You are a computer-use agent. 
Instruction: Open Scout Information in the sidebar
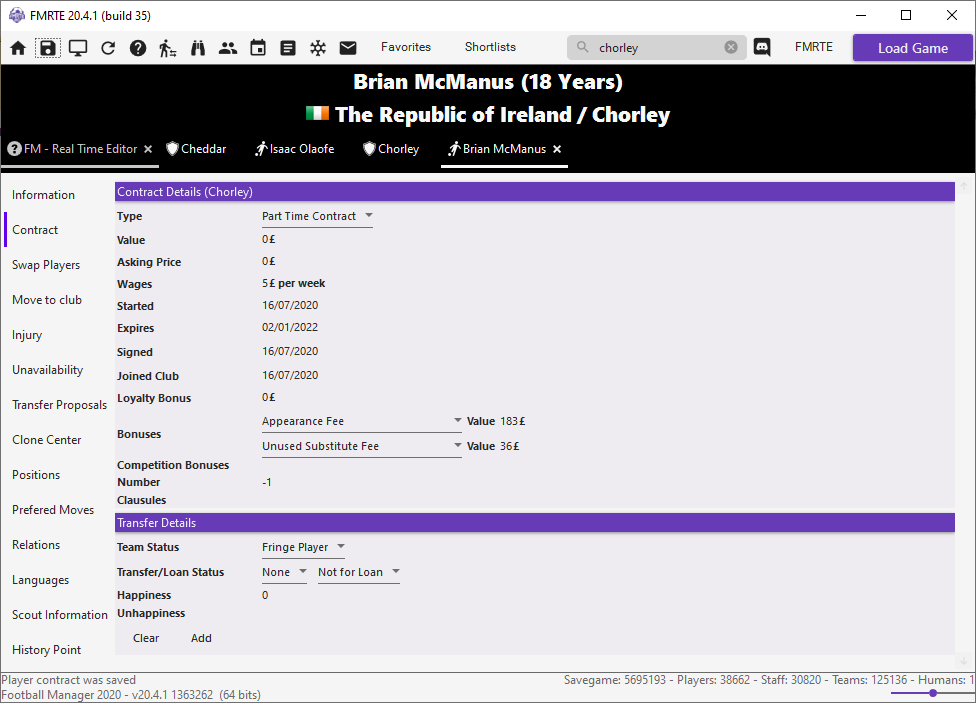pyautogui.click(x=60, y=615)
